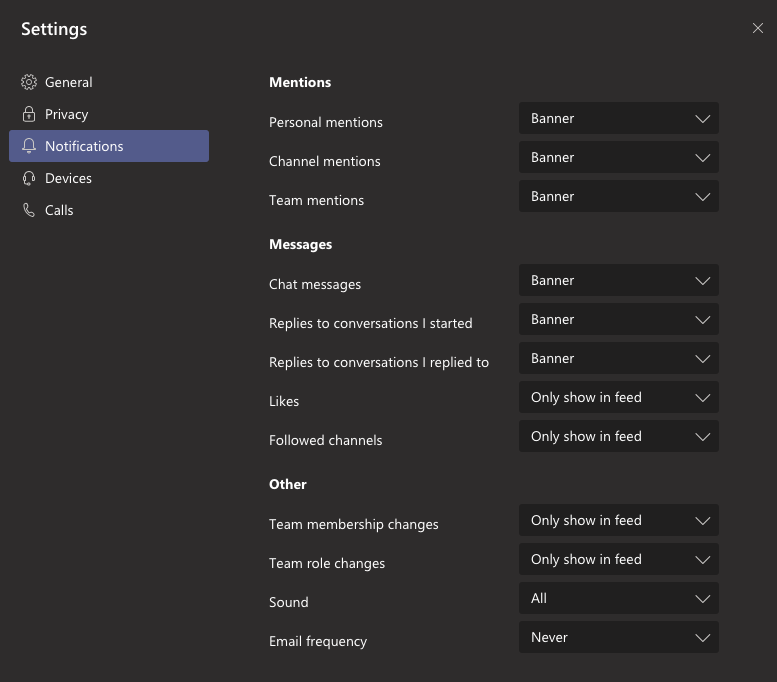Close the Settings dialog
Screen dimensions: 777x682
758,28
